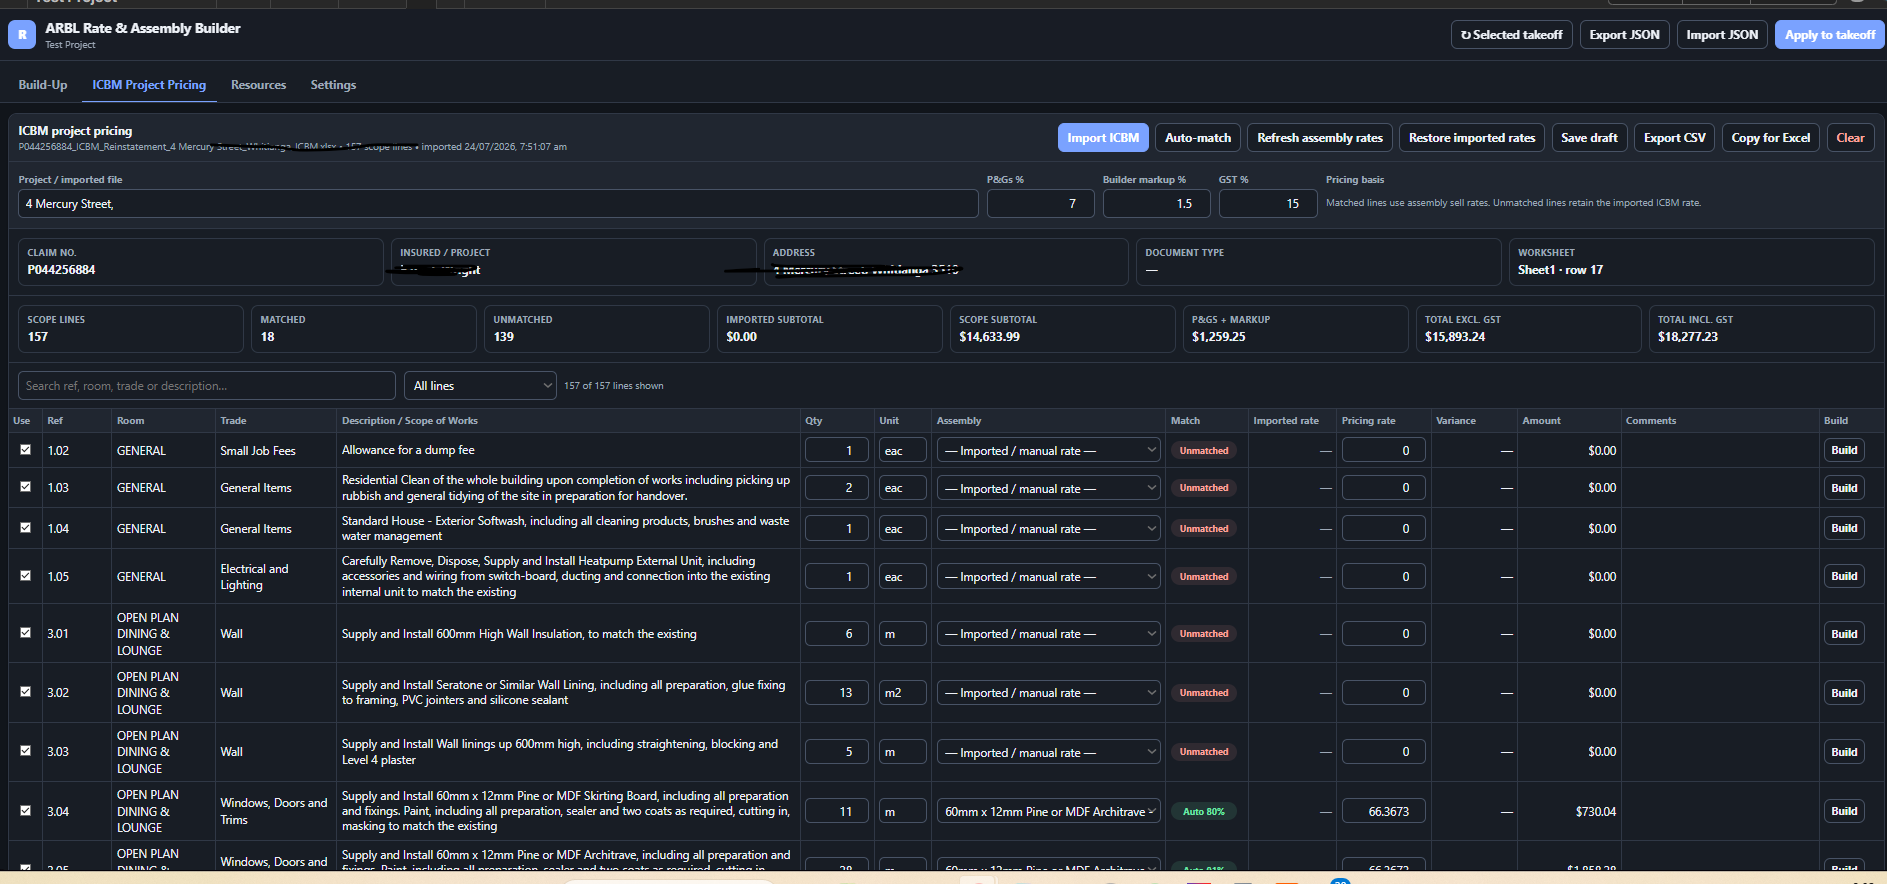Open assembly dropdown for Residential Clean line 1.03

pyautogui.click(x=1048, y=489)
